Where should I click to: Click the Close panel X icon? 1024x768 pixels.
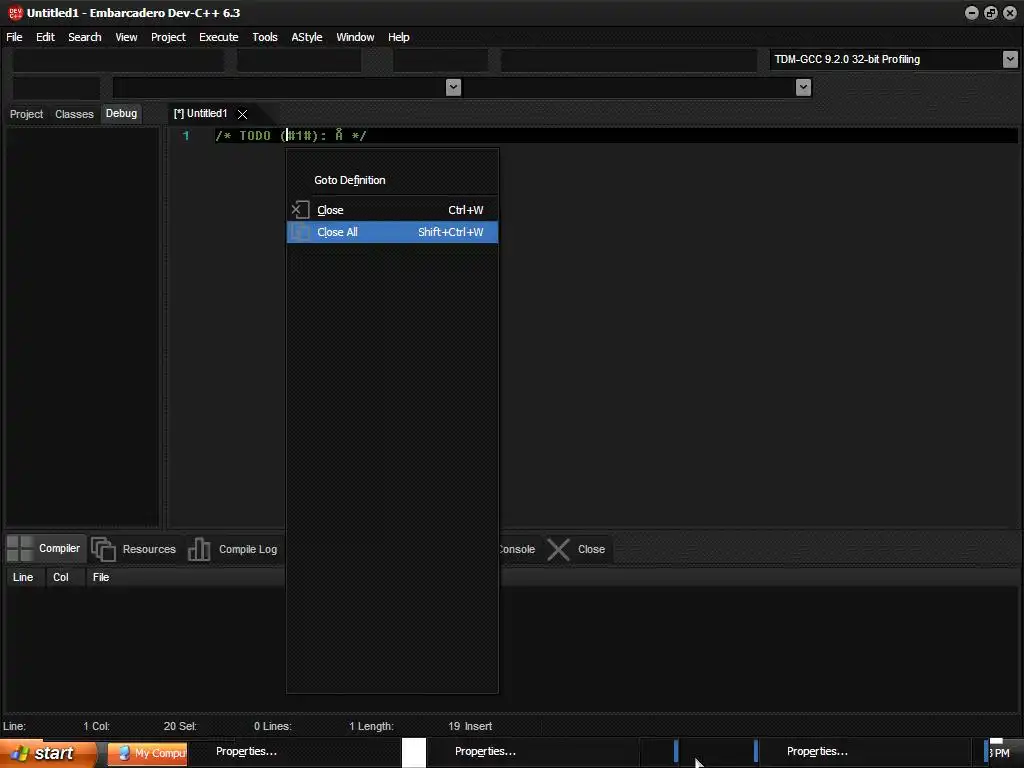[x=558, y=549]
